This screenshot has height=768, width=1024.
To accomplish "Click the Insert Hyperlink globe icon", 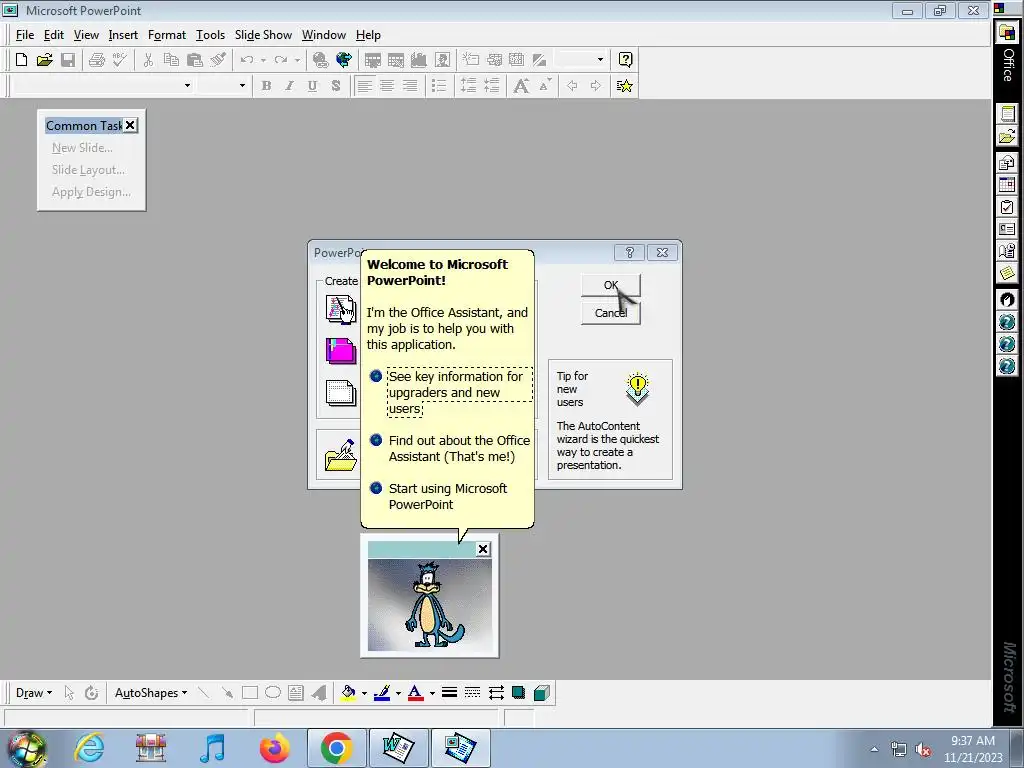I will tap(320, 60).
